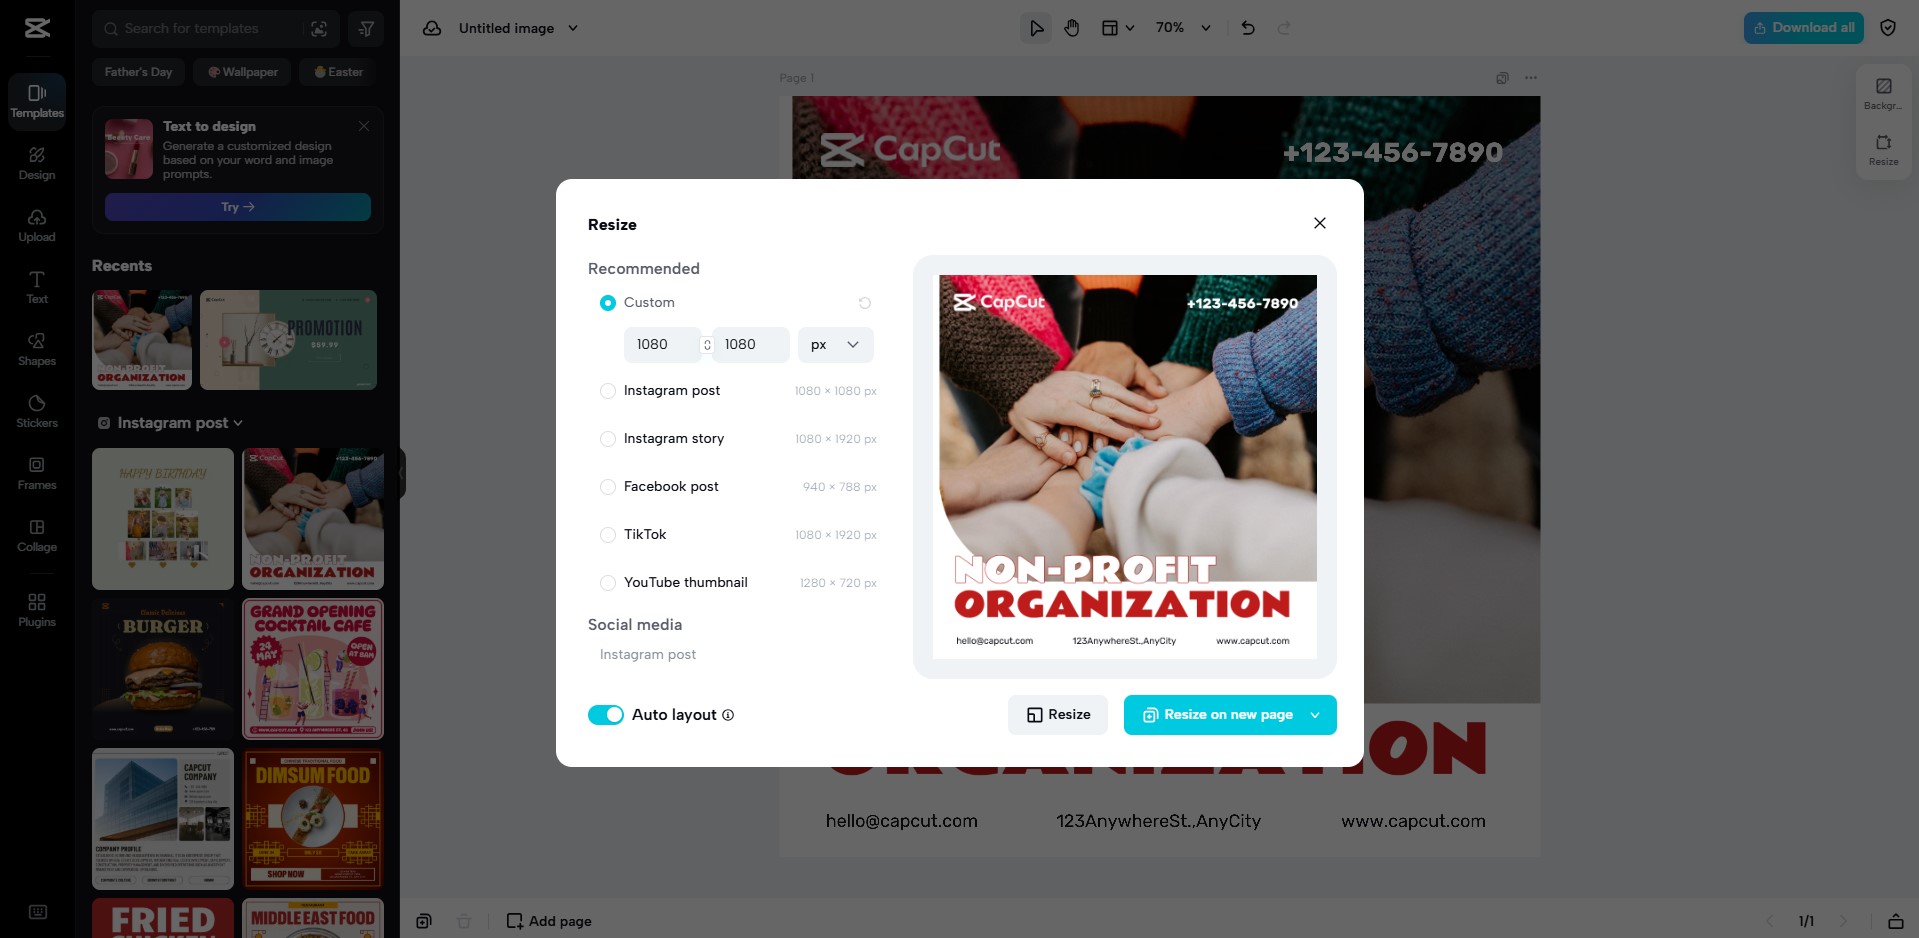The image size is (1919, 938).
Task: Open the Plugins panel
Action: (37, 610)
